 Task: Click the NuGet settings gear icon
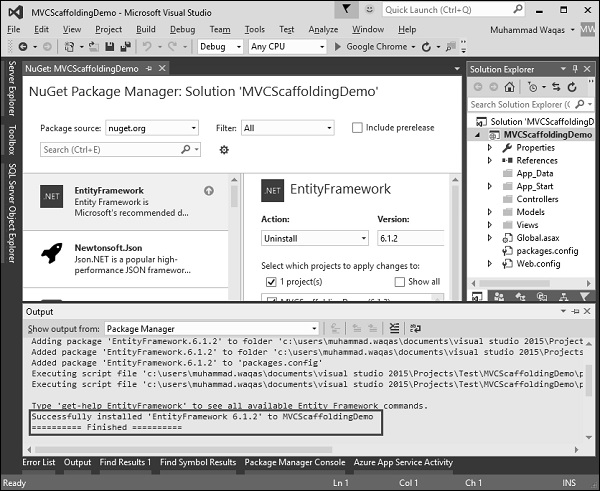(224, 150)
